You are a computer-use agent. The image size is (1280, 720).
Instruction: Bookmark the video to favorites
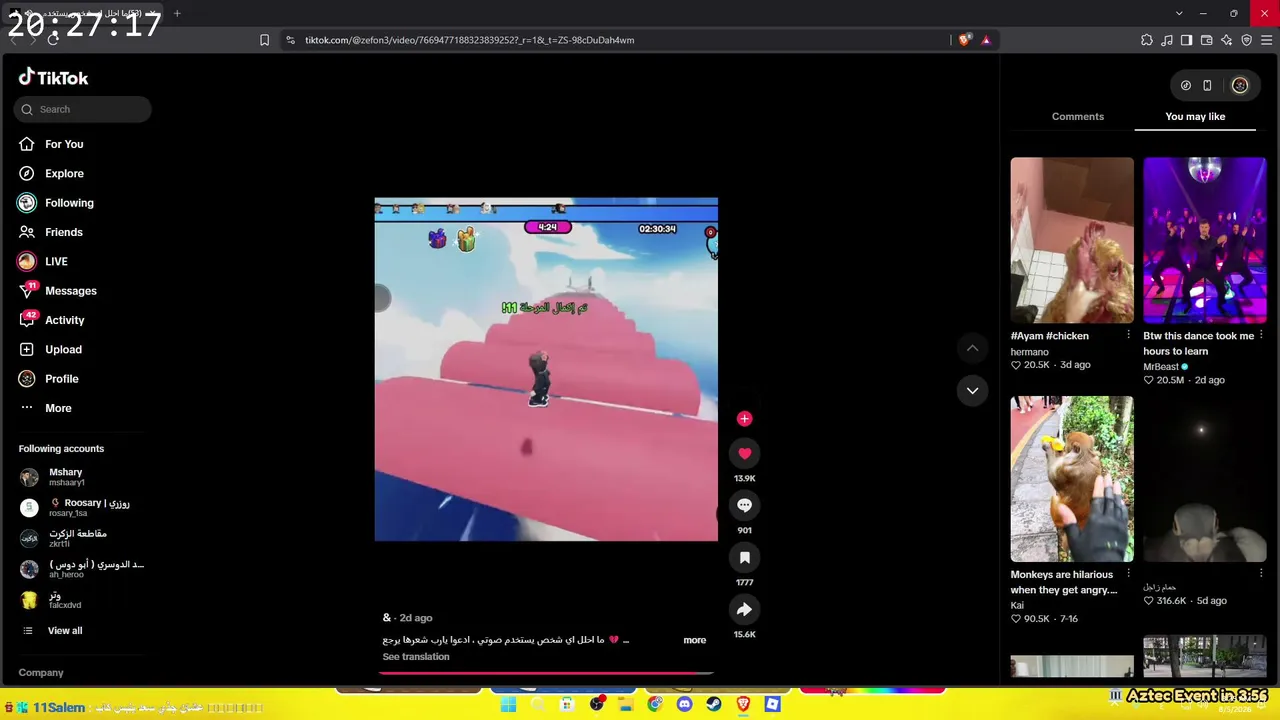(744, 558)
